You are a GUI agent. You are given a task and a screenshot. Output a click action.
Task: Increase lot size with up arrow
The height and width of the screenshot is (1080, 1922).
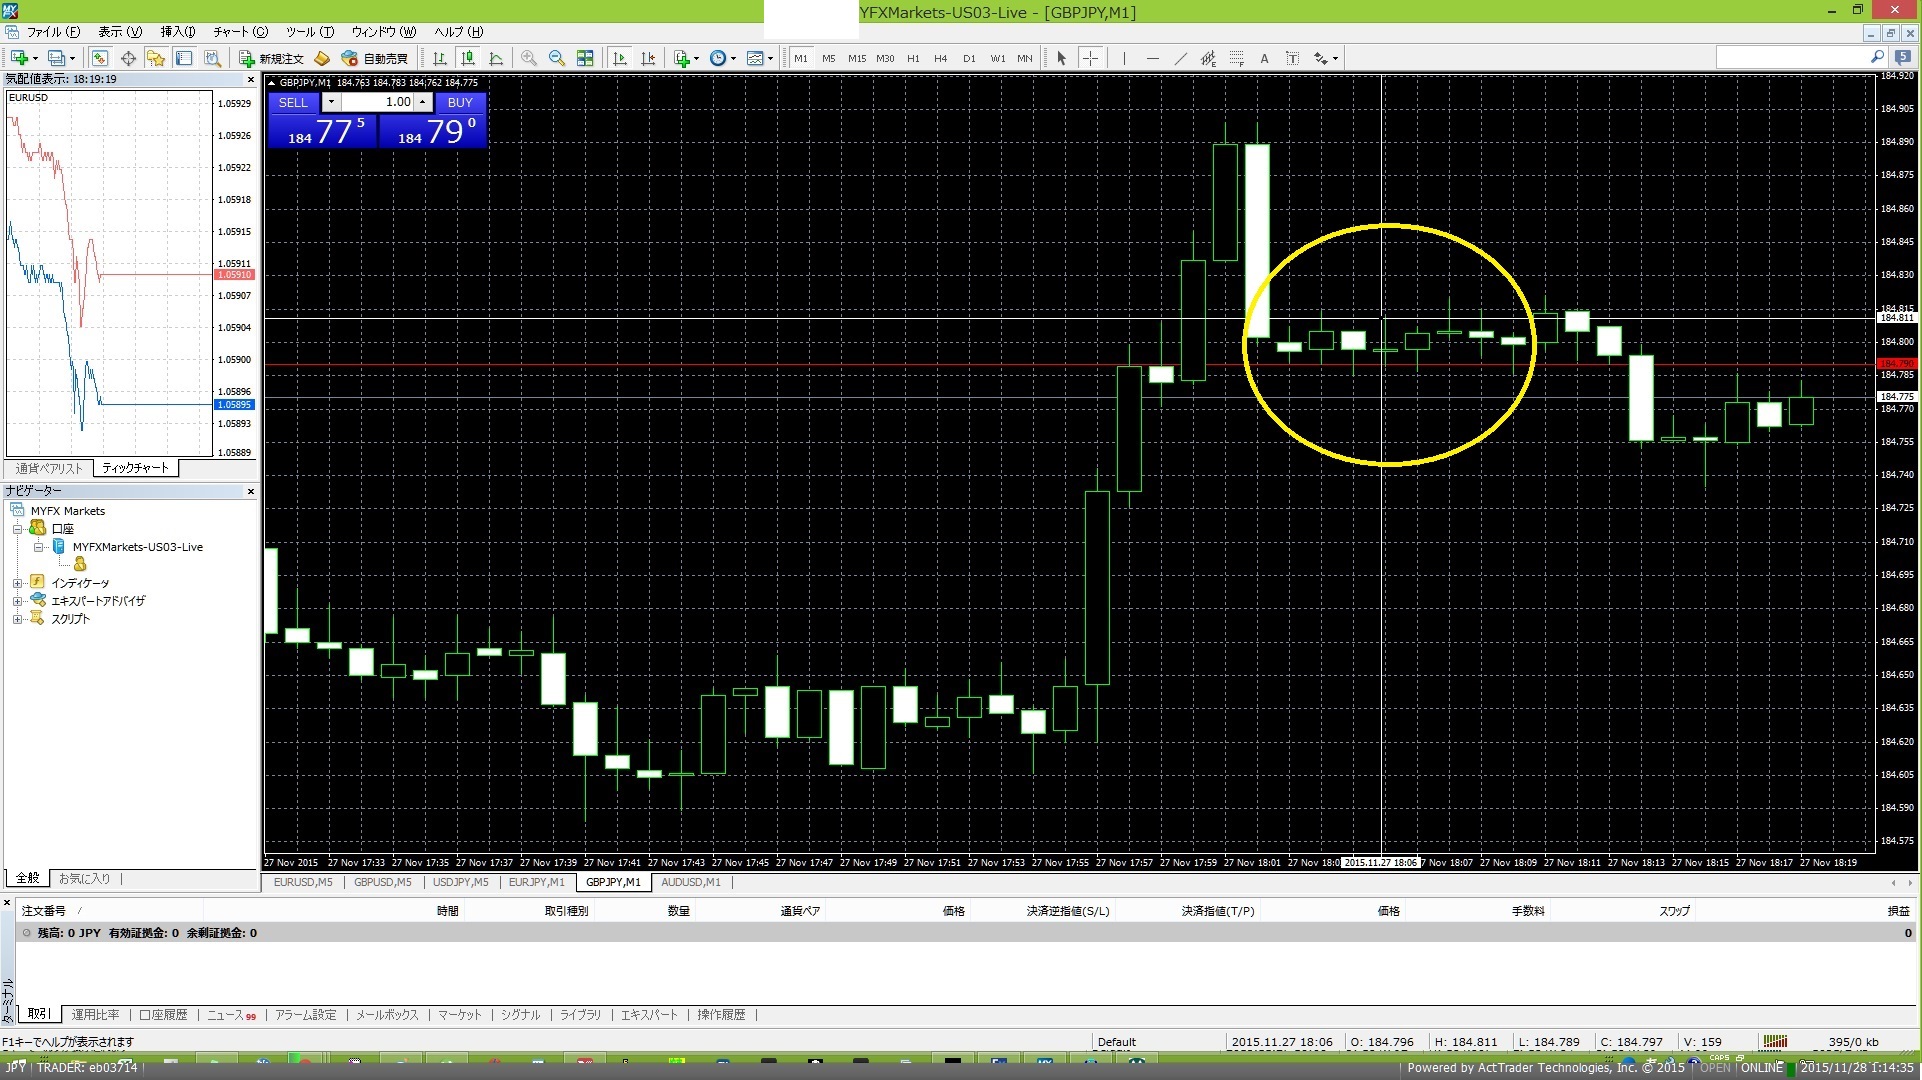pyautogui.click(x=423, y=102)
